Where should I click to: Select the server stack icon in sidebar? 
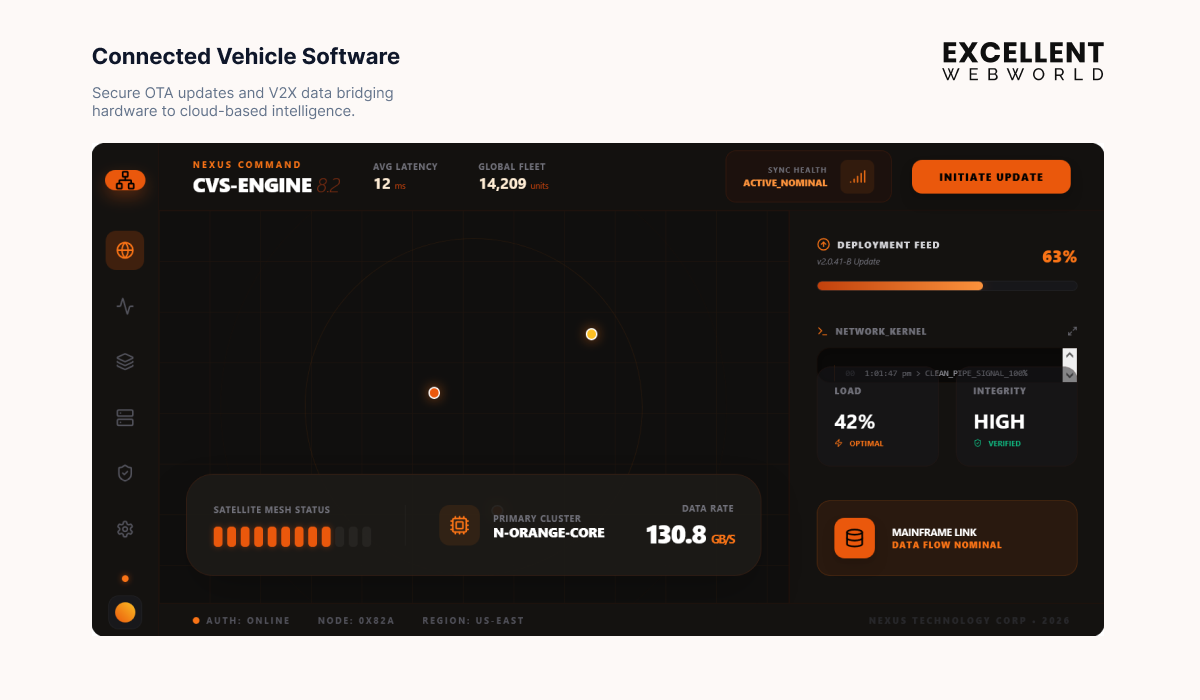tap(125, 418)
